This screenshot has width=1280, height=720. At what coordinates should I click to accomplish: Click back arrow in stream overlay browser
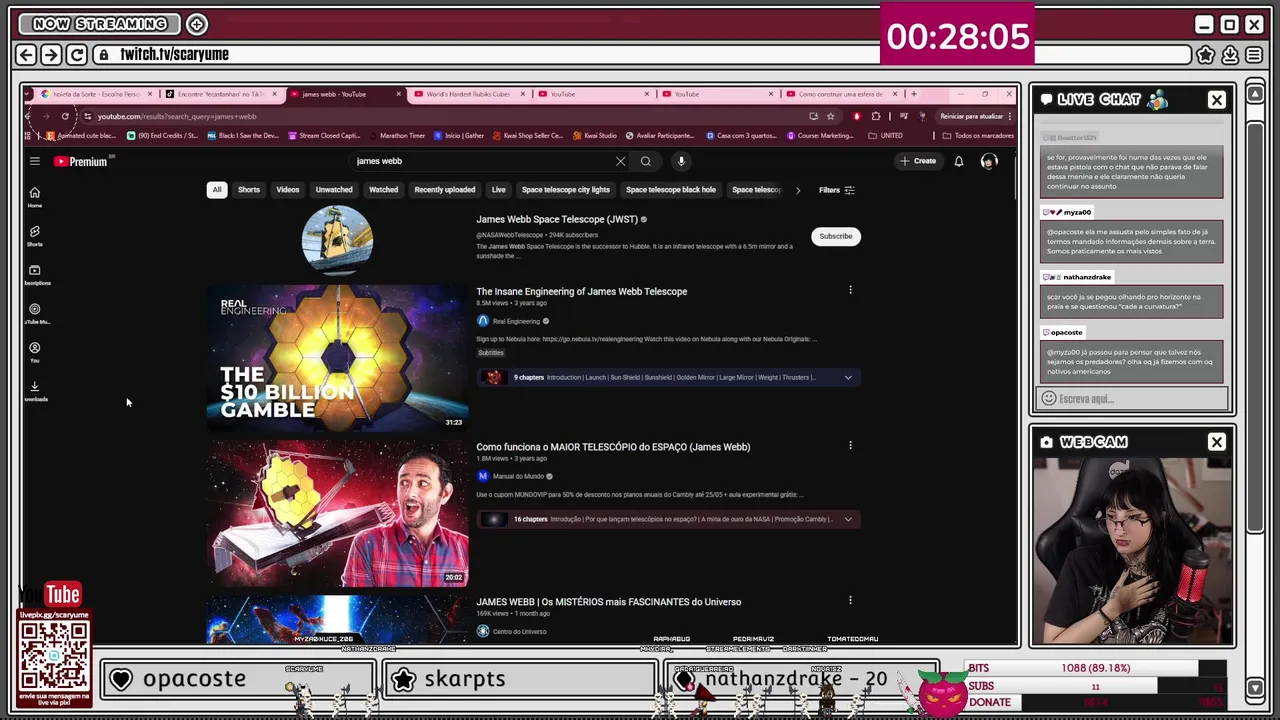[x=26, y=54]
